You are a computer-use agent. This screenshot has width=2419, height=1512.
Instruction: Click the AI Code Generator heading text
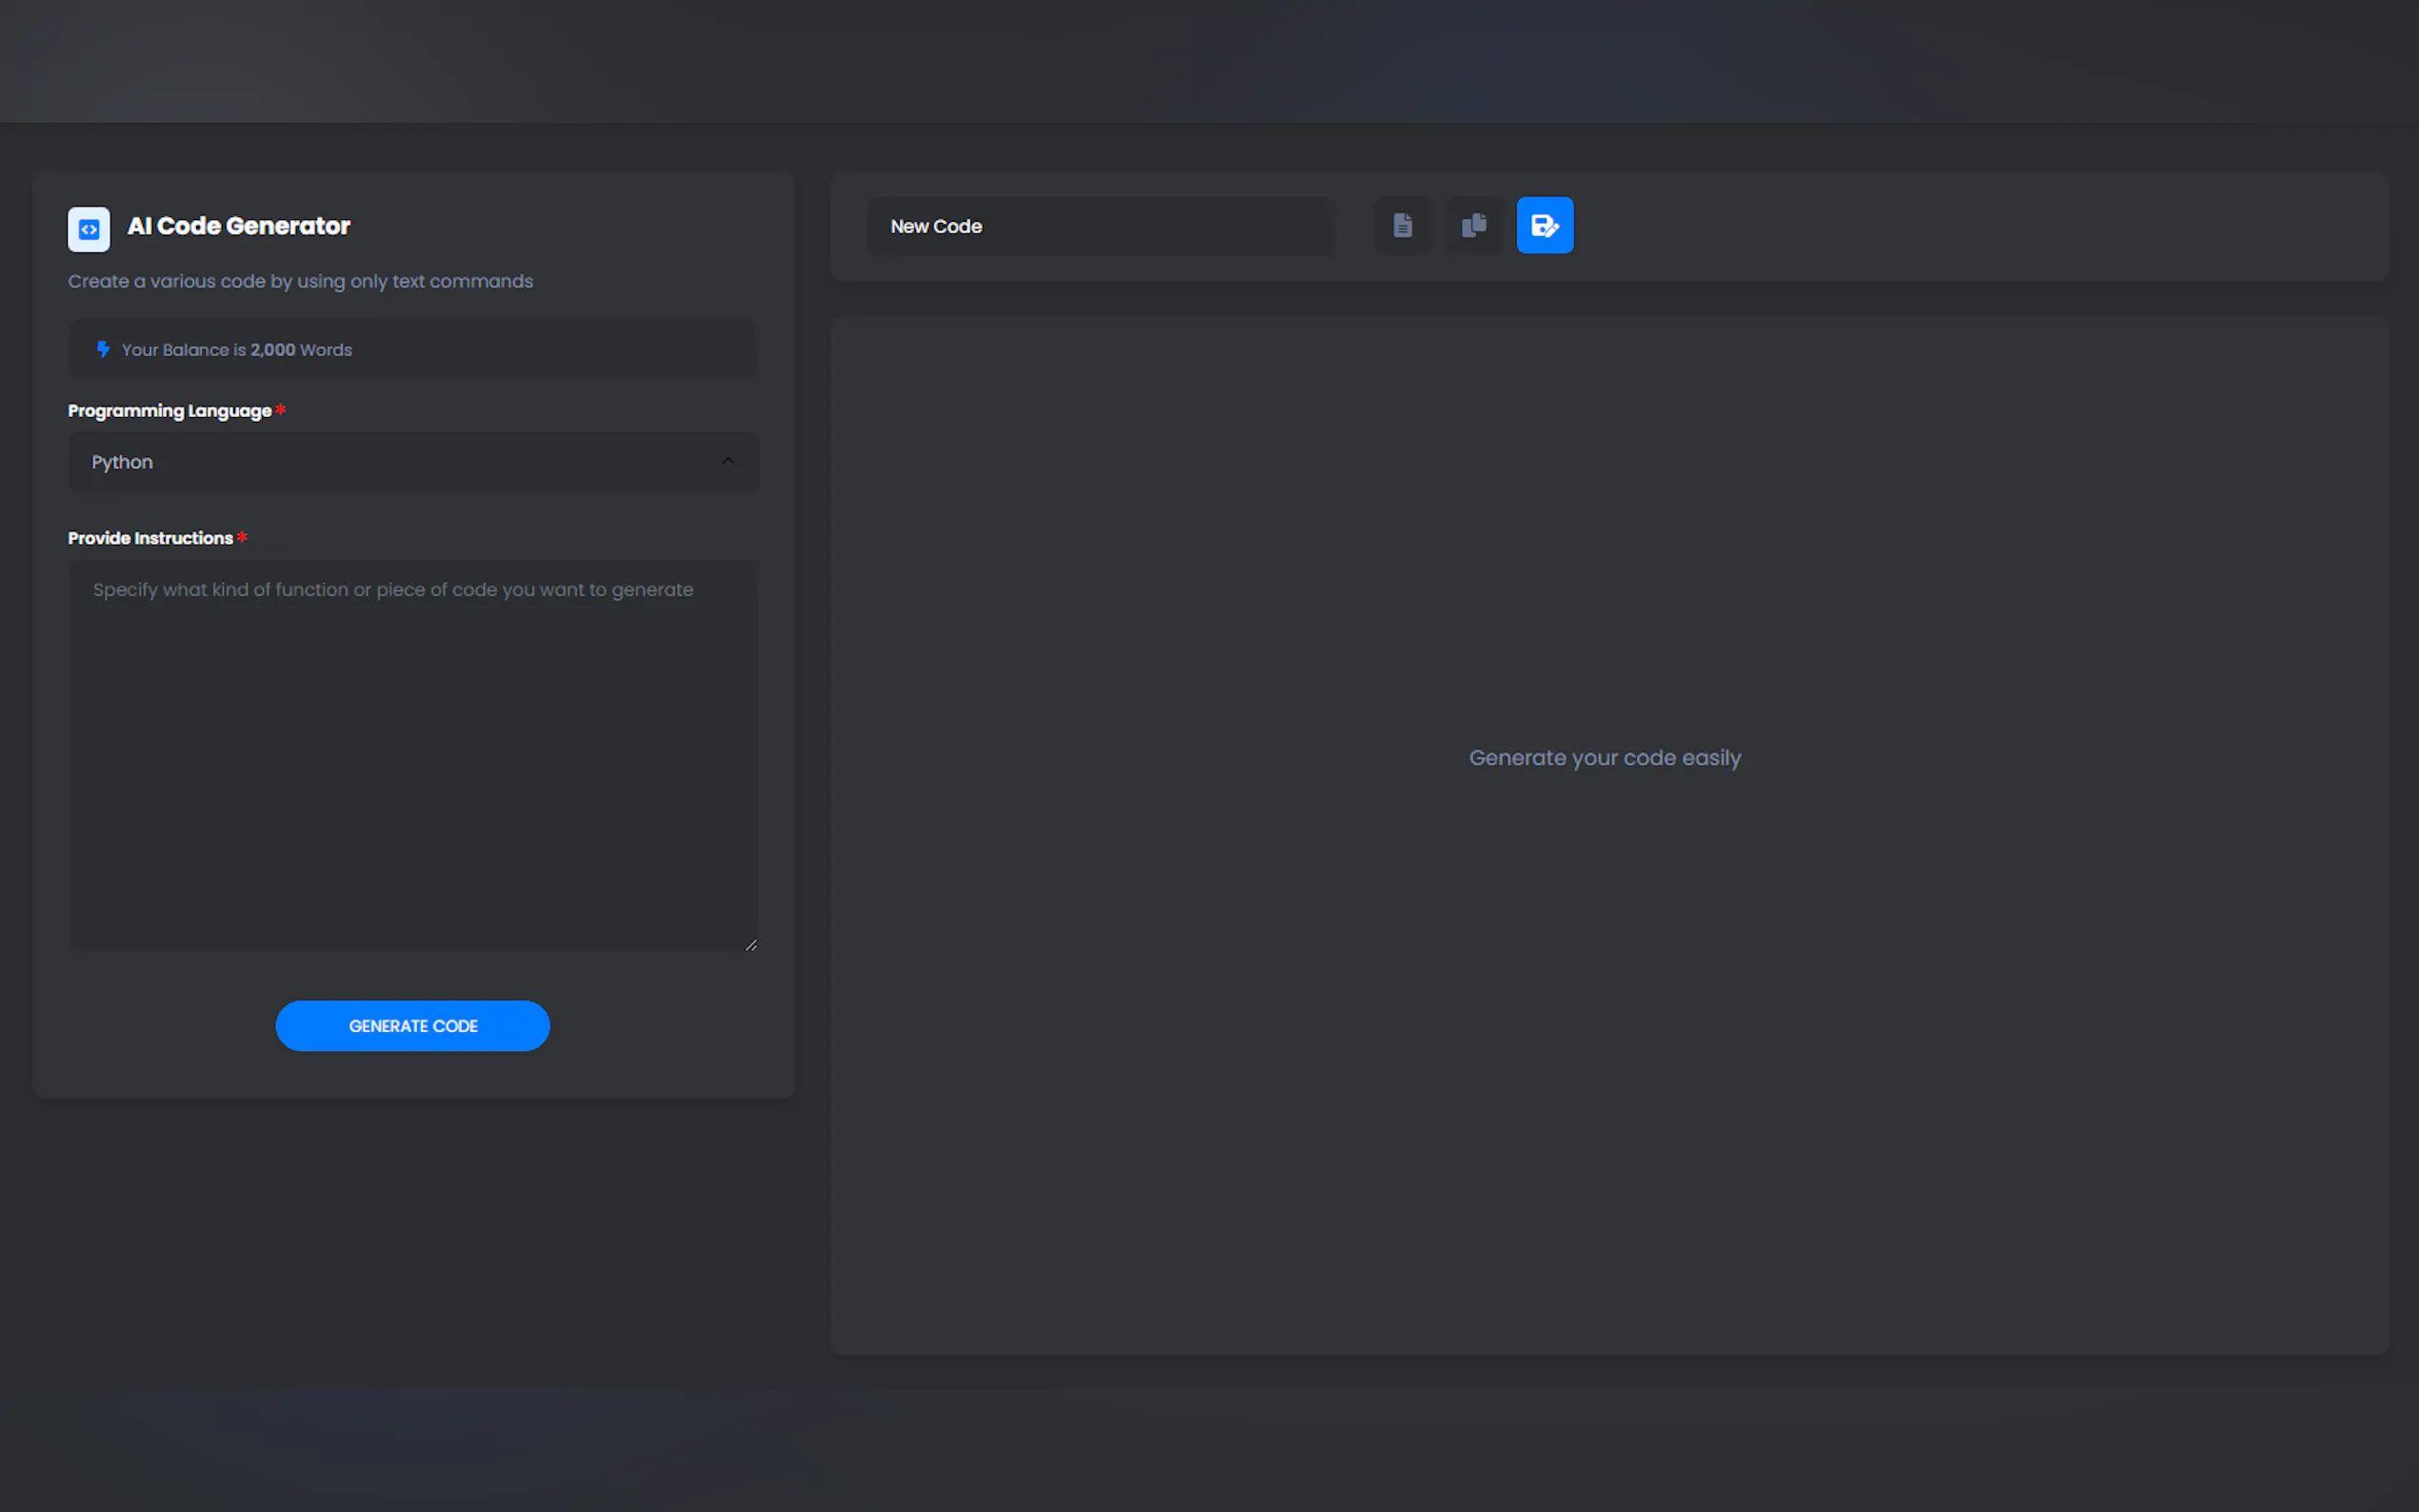pos(239,226)
